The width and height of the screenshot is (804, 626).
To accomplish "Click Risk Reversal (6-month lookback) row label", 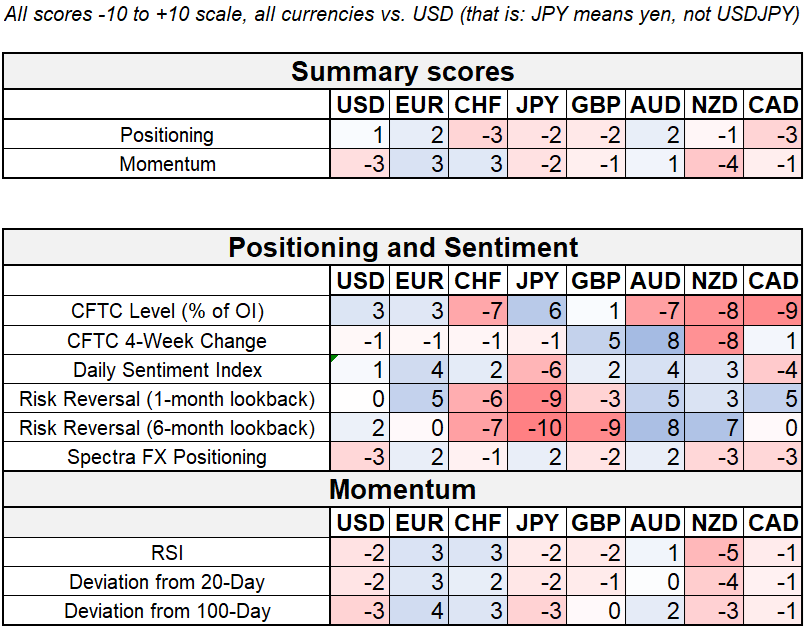I will pos(167,428).
